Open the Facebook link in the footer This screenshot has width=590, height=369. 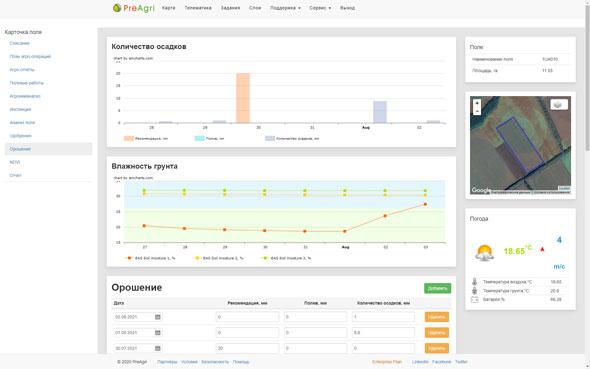[441, 362]
